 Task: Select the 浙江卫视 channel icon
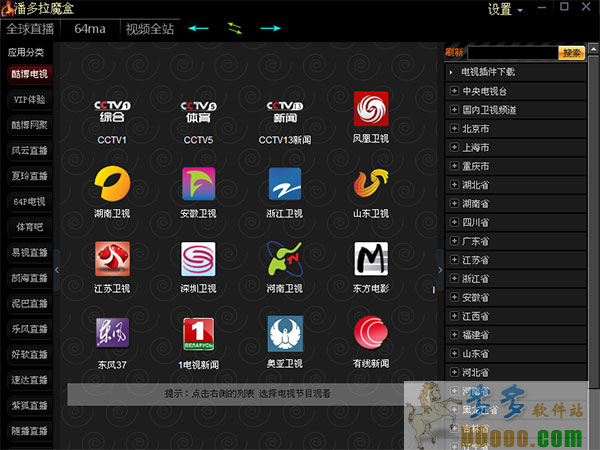(x=285, y=184)
